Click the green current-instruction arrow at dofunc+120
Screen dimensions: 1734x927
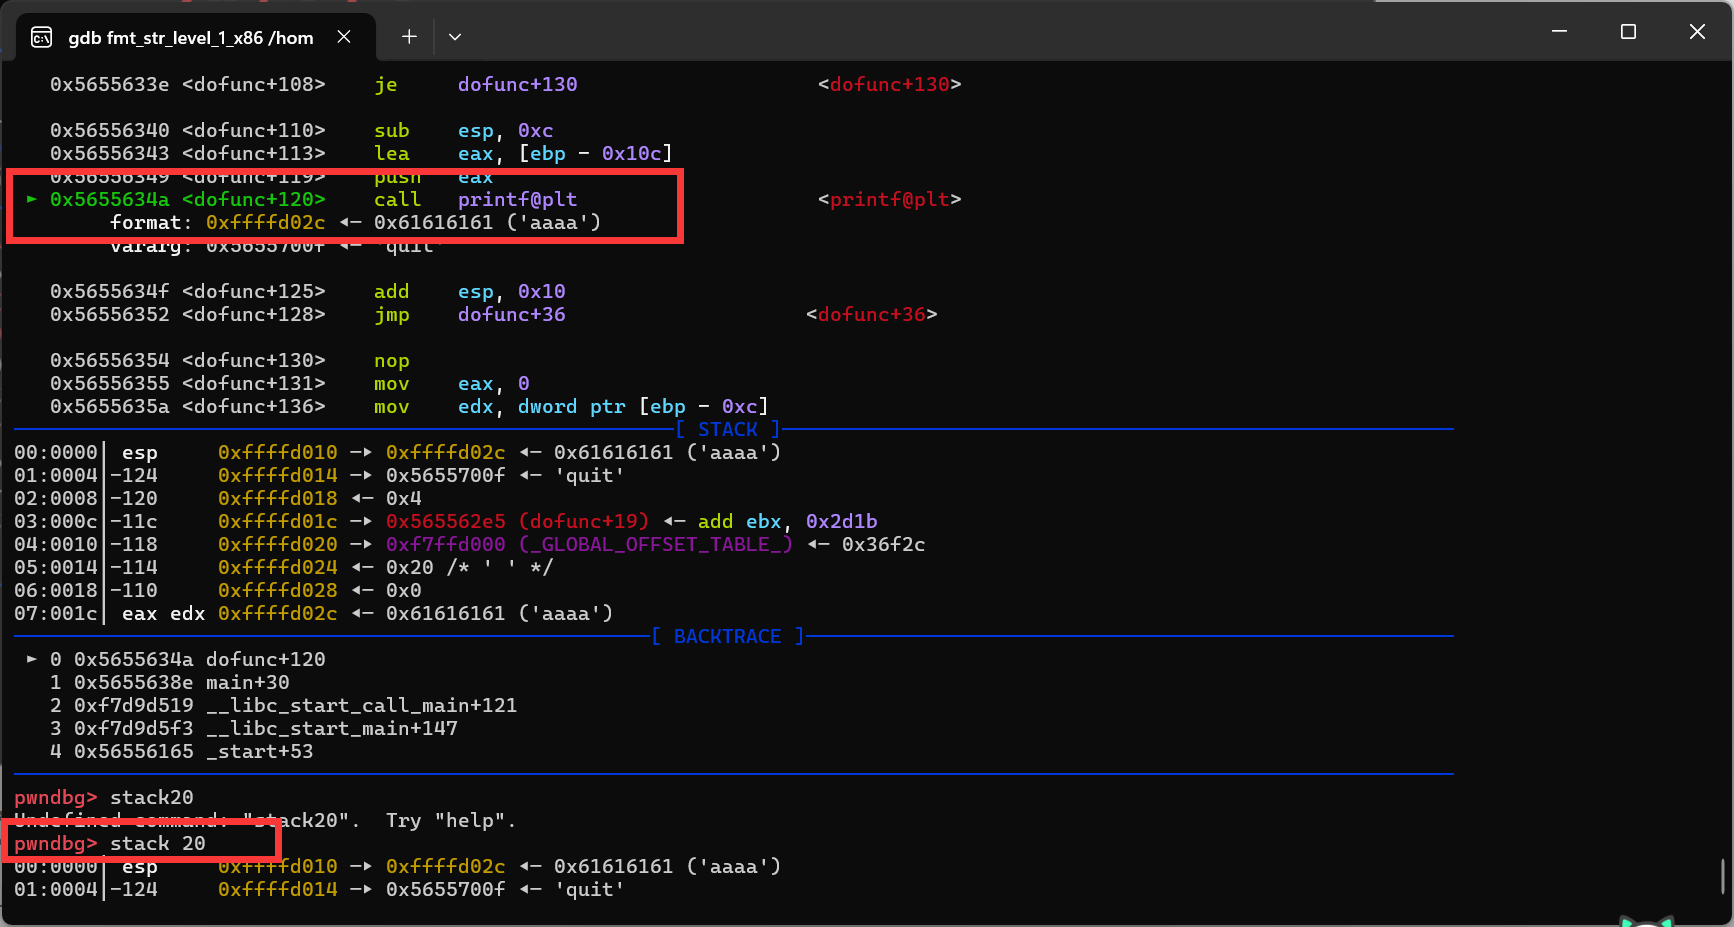[32, 199]
